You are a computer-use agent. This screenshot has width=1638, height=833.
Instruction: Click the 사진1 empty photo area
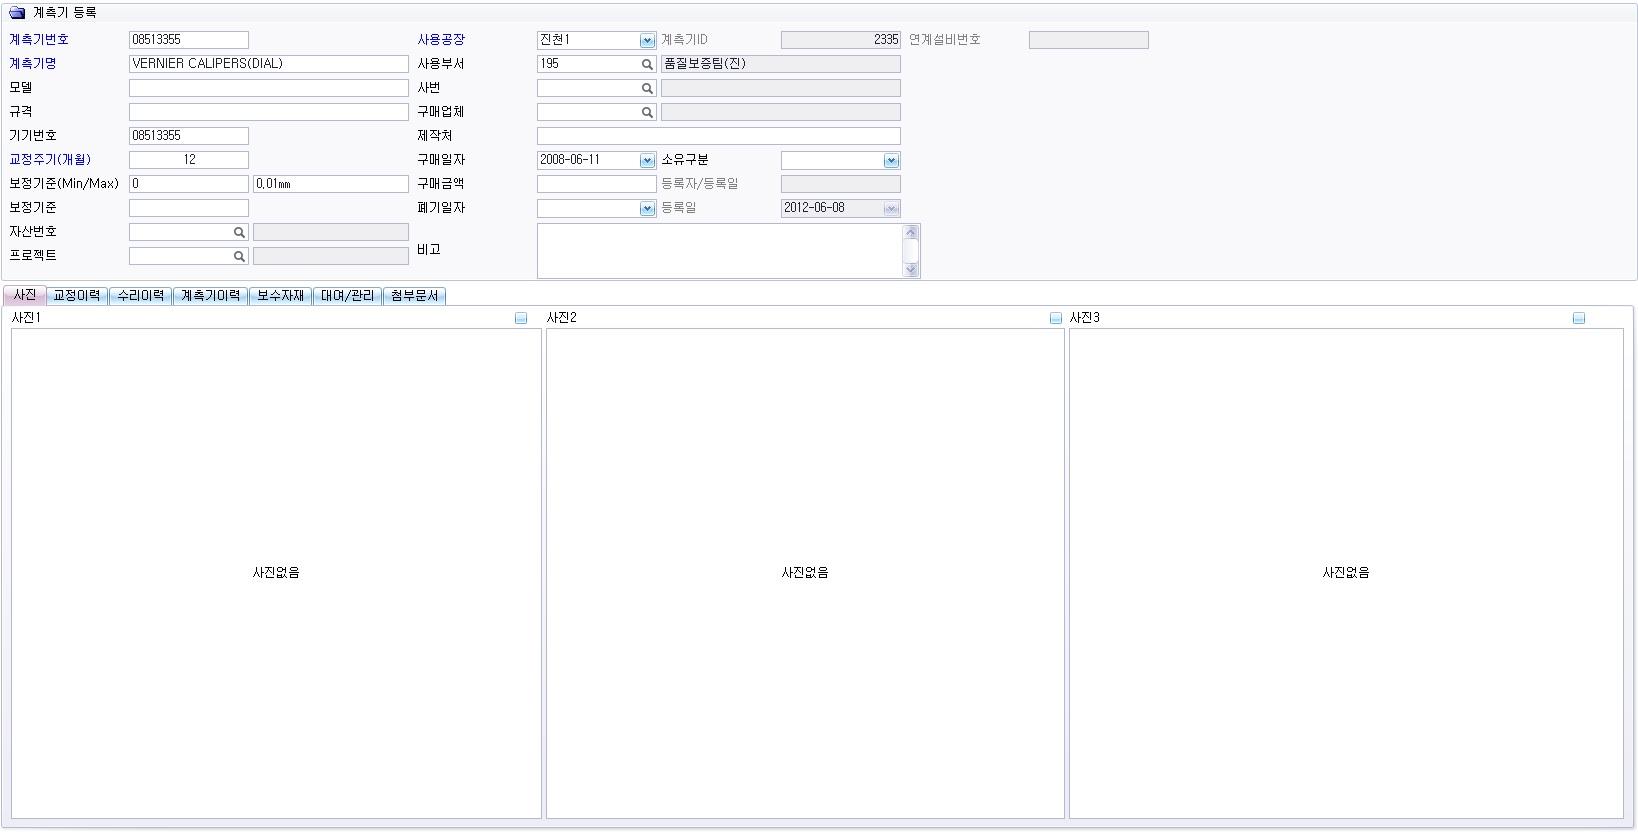pyautogui.click(x=276, y=572)
